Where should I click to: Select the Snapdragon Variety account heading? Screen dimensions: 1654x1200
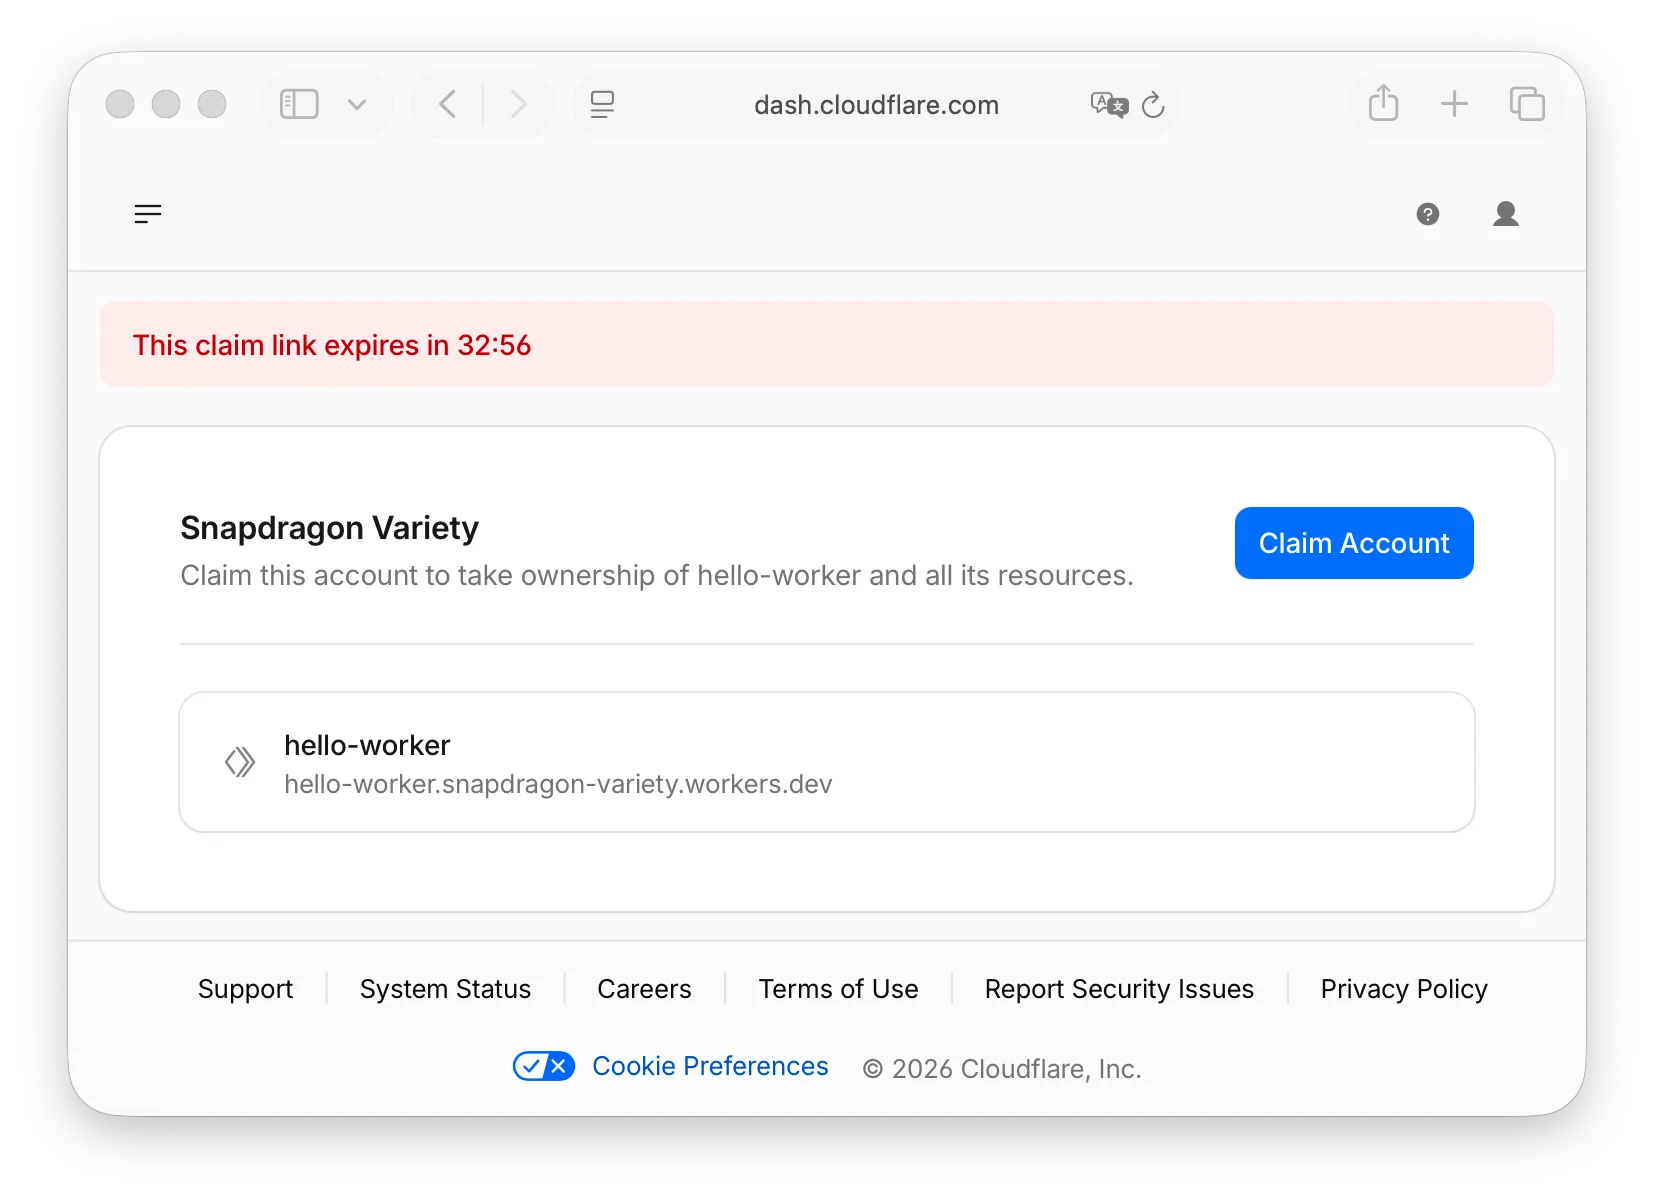pos(329,527)
